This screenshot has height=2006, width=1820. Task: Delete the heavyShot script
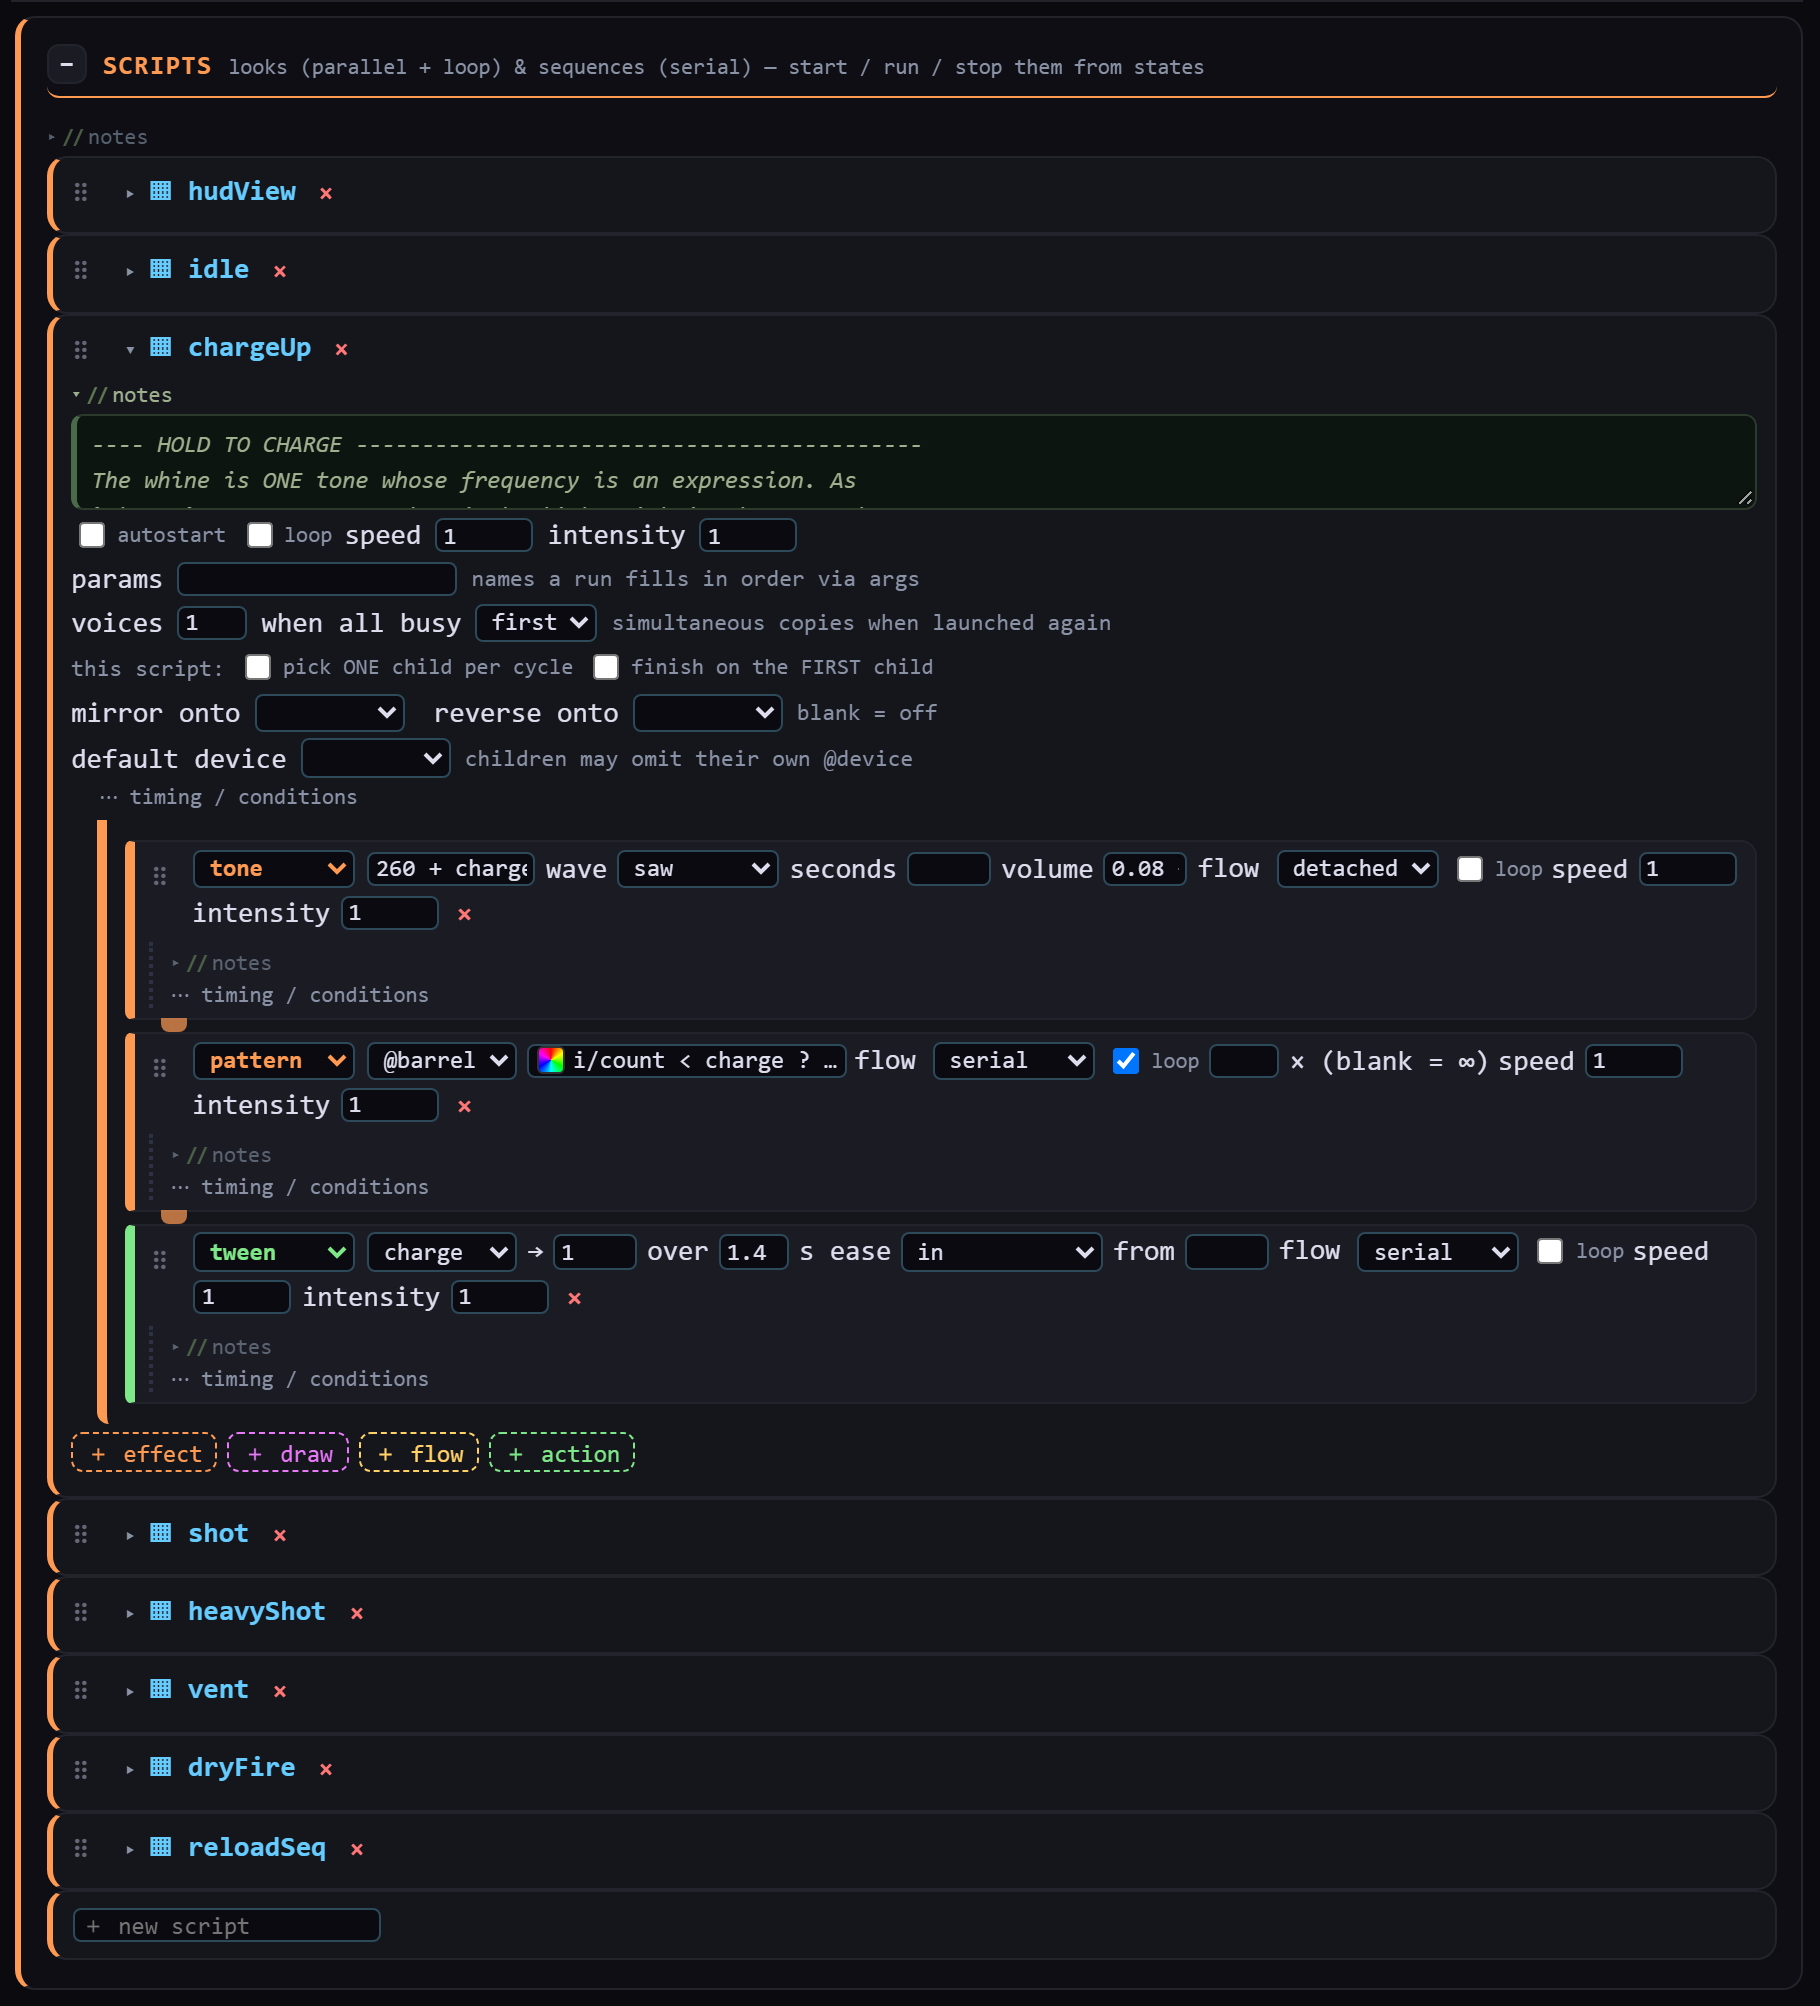pyautogui.click(x=357, y=1613)
